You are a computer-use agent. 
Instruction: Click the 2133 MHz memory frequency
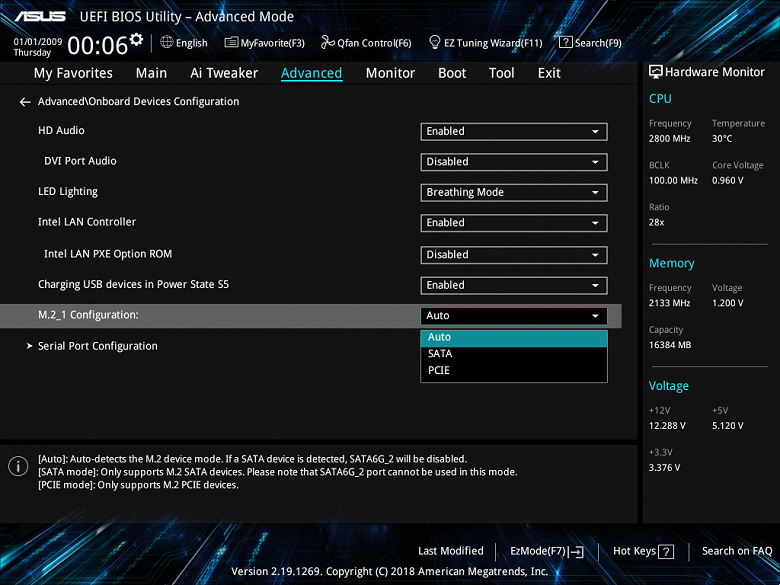click(x=670, y=303)
